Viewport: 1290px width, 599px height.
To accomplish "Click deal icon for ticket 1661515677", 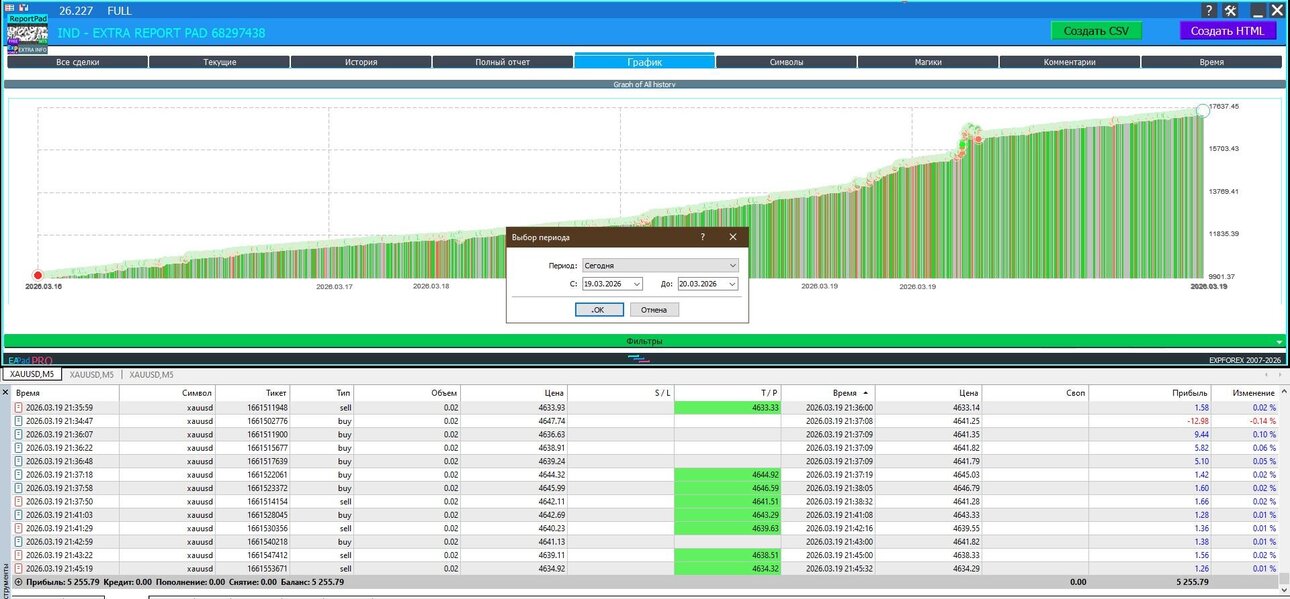I will (19, 447).
